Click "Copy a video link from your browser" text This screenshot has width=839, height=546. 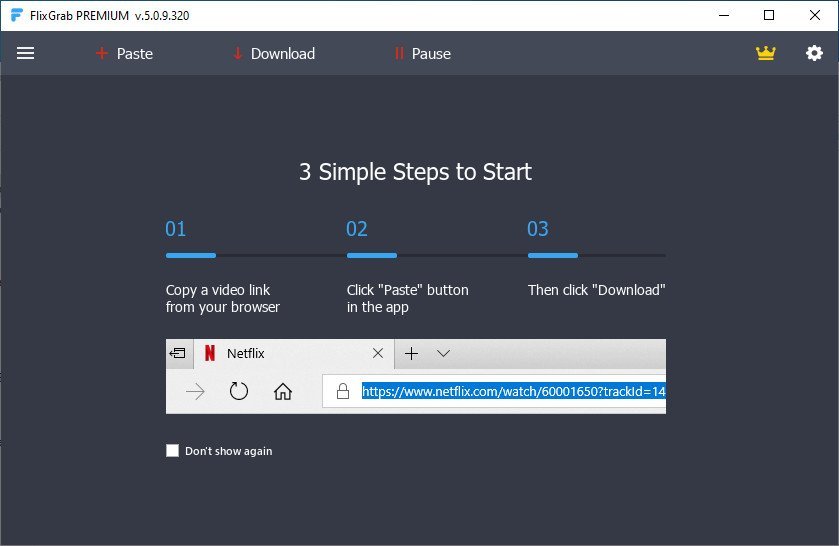(223, 298)
